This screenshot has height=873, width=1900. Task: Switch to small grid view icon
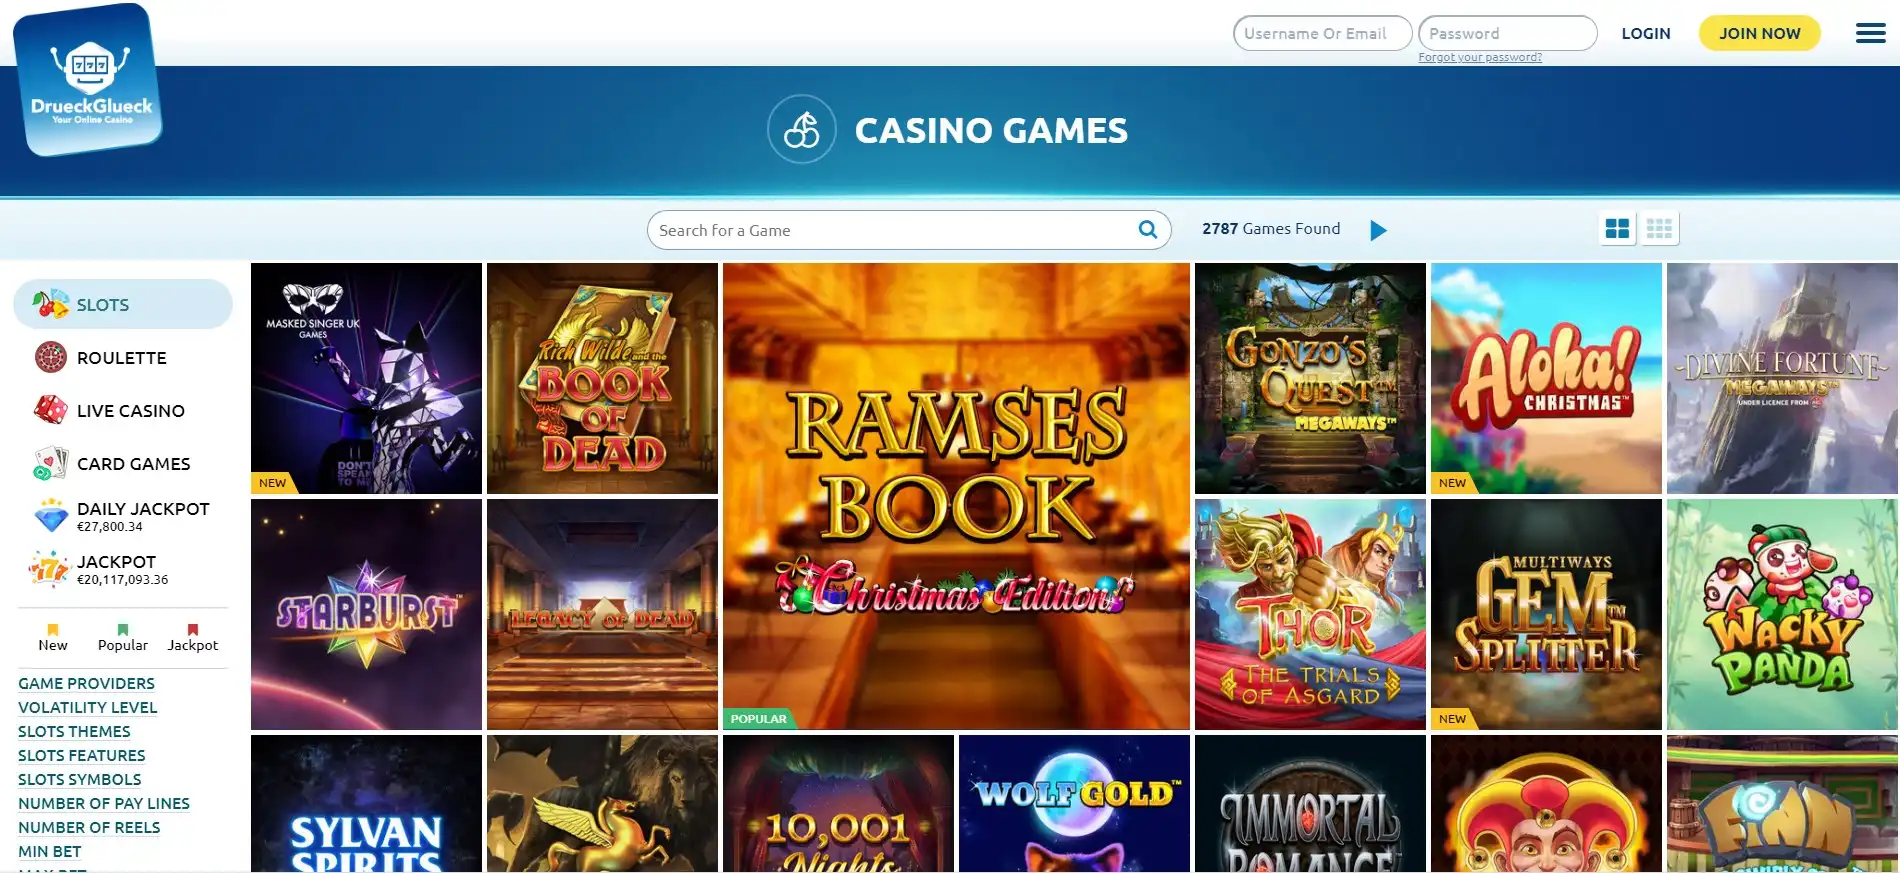[1659, 229]
